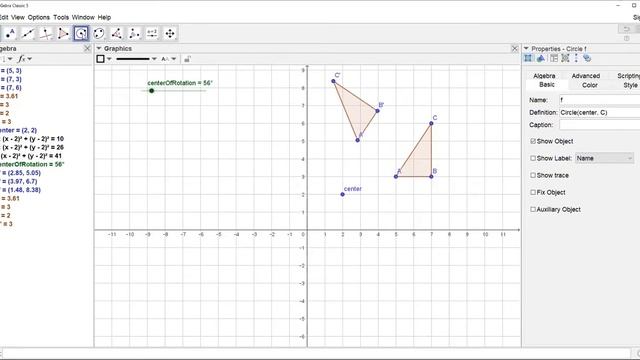
Task: Select the Point tool
Action: [10, 33]
